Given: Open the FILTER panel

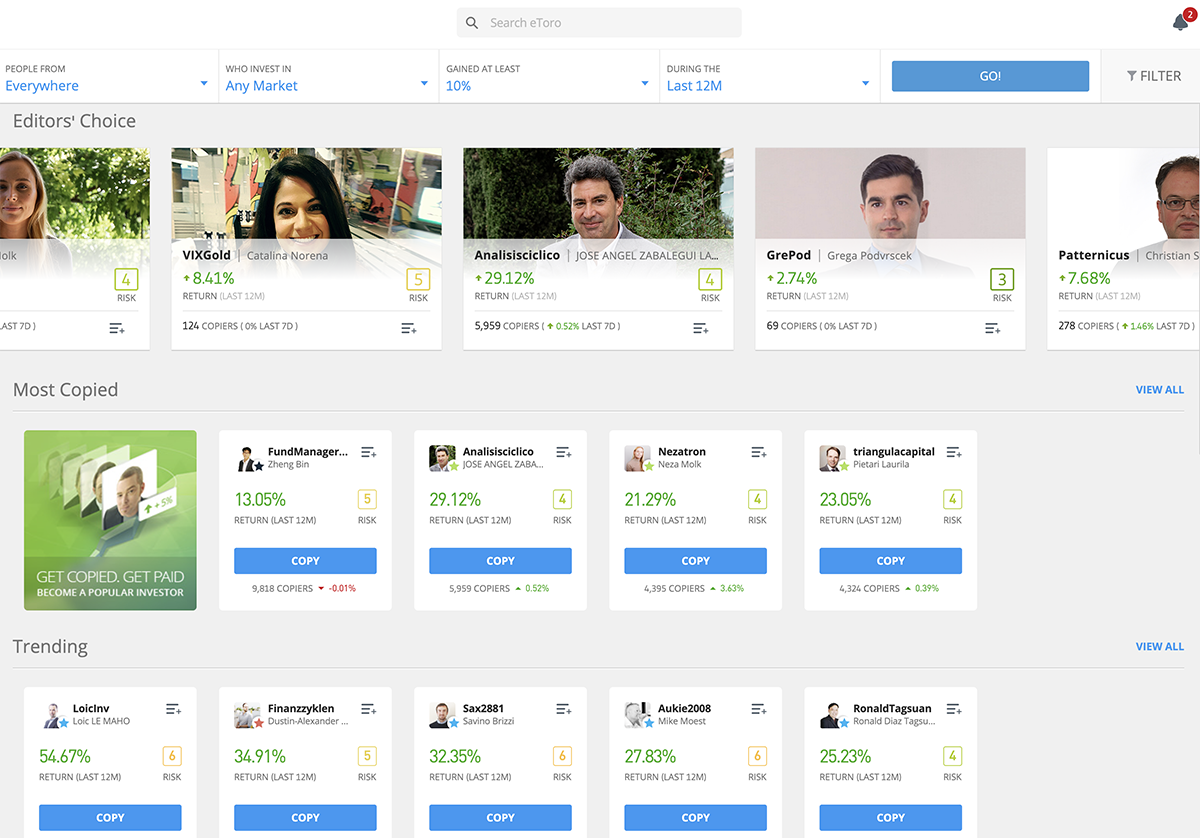Looking at the screenshot, I should click(x=1153, y=76).
